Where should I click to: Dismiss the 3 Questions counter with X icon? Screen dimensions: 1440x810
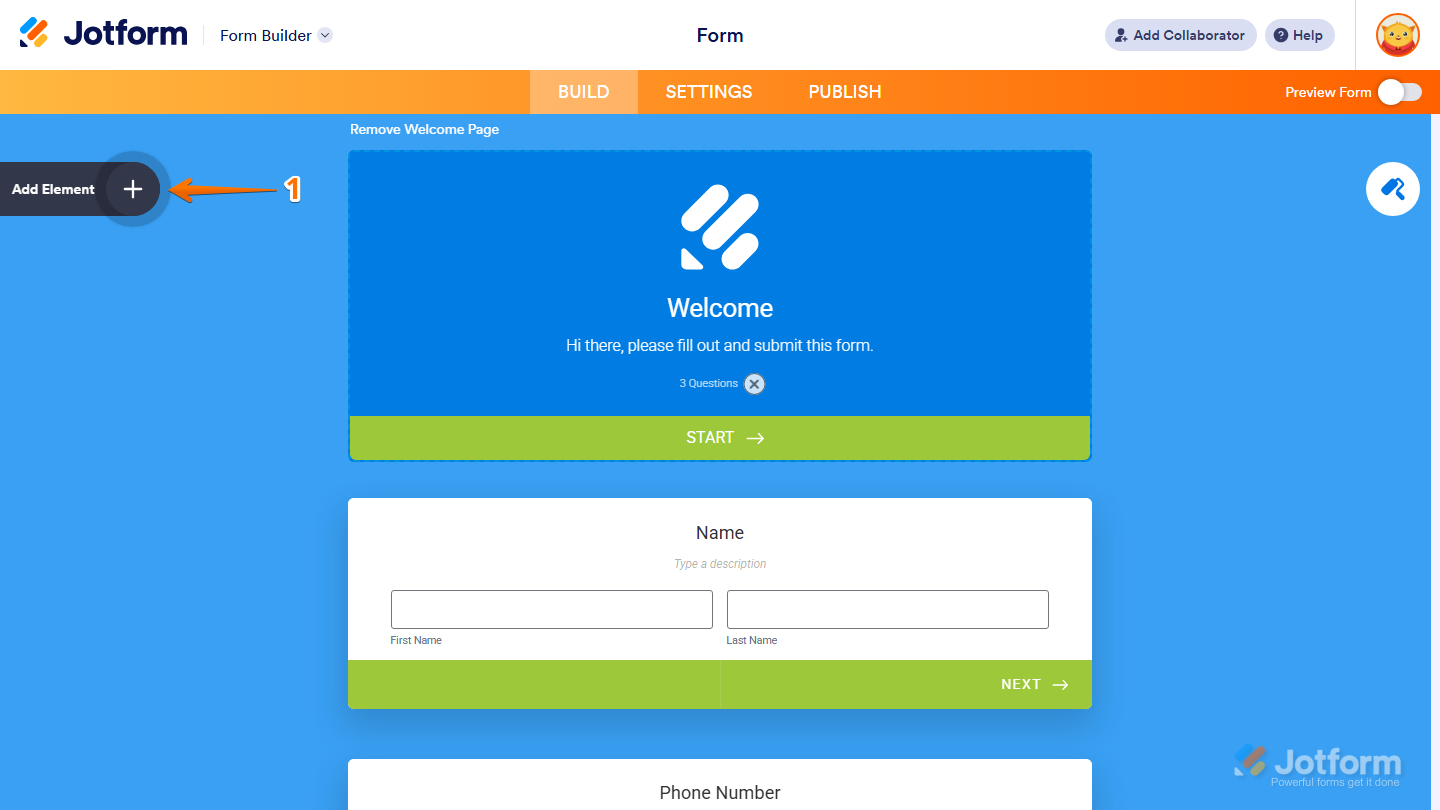click(x=755, y=383)
